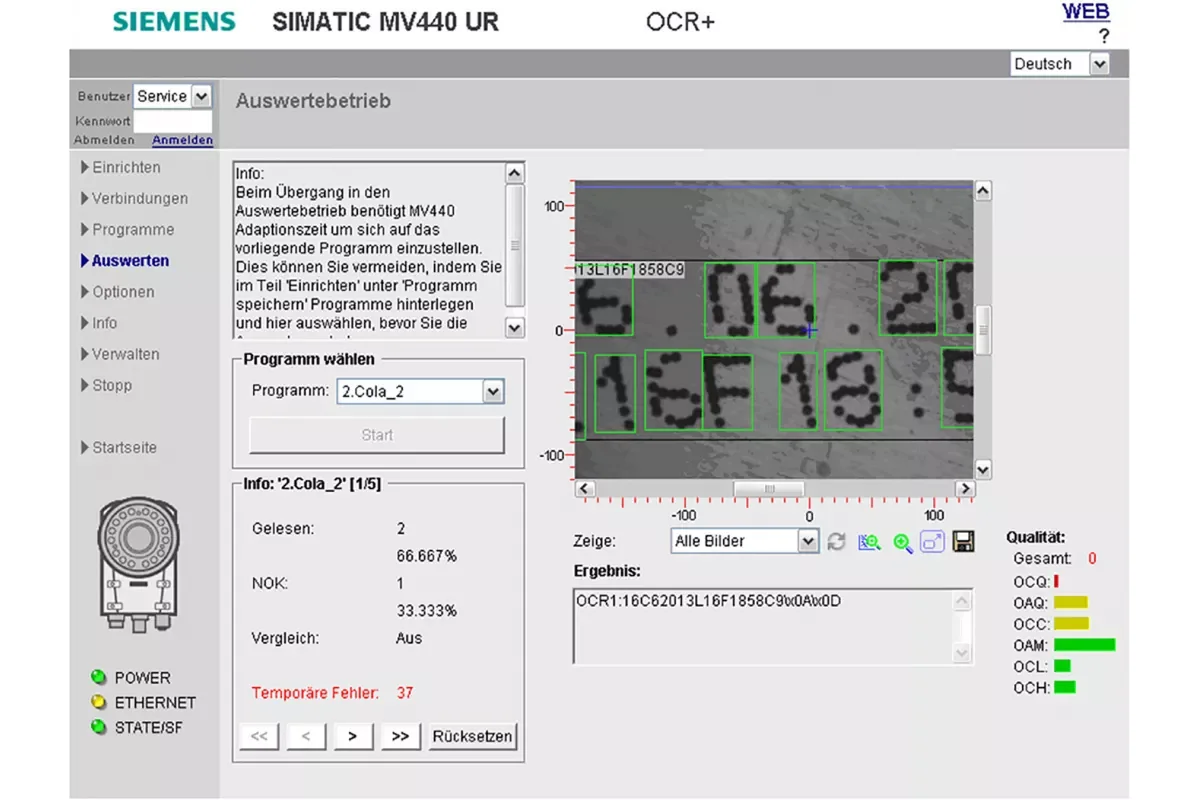Click the POWER status LED
The image size is (1200, 800).
[x=98, y=677]
